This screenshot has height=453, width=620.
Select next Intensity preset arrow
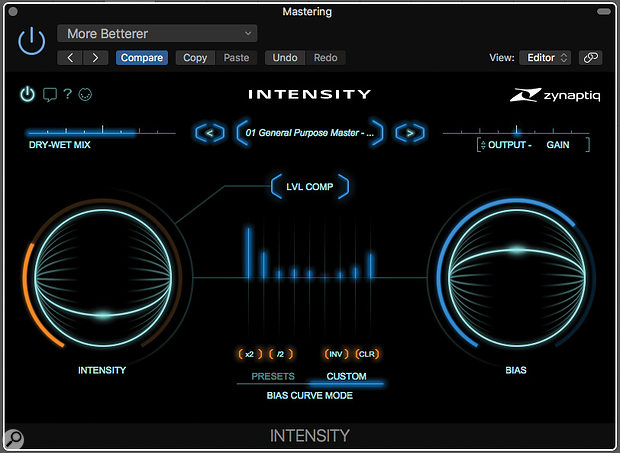click(x=410, y=133)
